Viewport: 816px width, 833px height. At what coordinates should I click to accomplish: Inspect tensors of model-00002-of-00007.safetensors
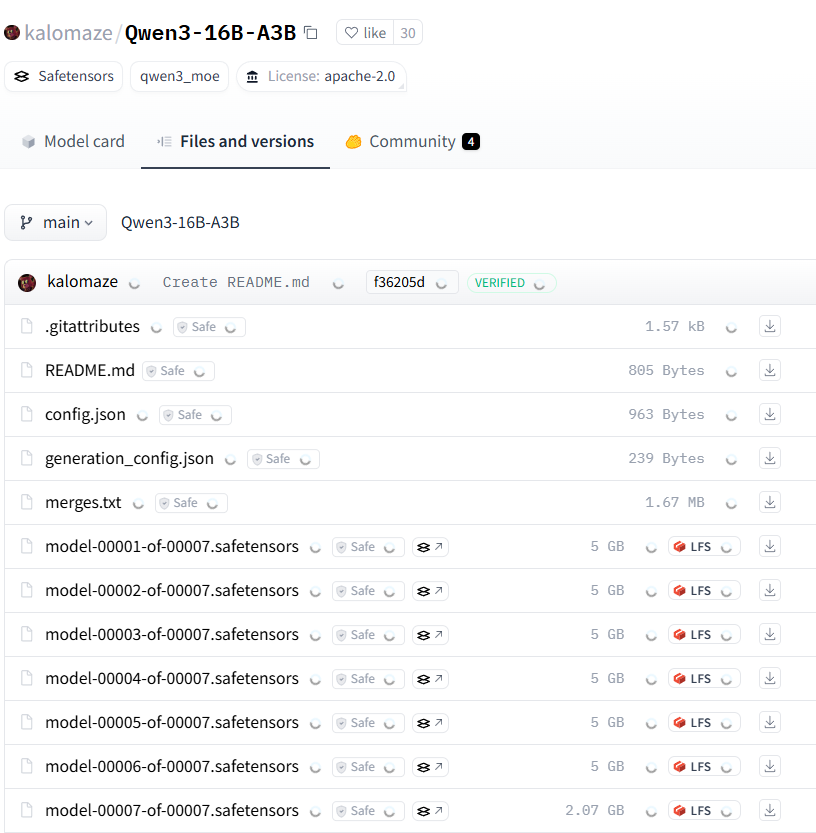pos(430,591)
